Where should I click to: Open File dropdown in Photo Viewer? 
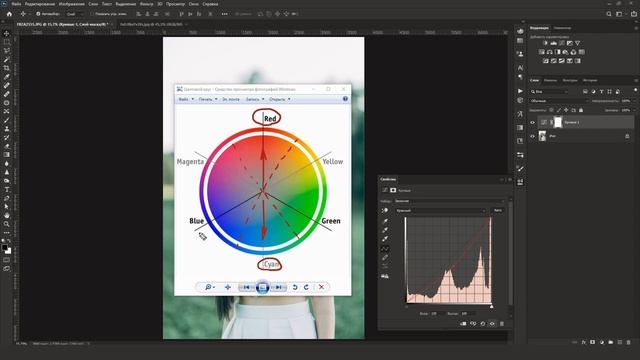pyautogui.click(x=186, y=99)
